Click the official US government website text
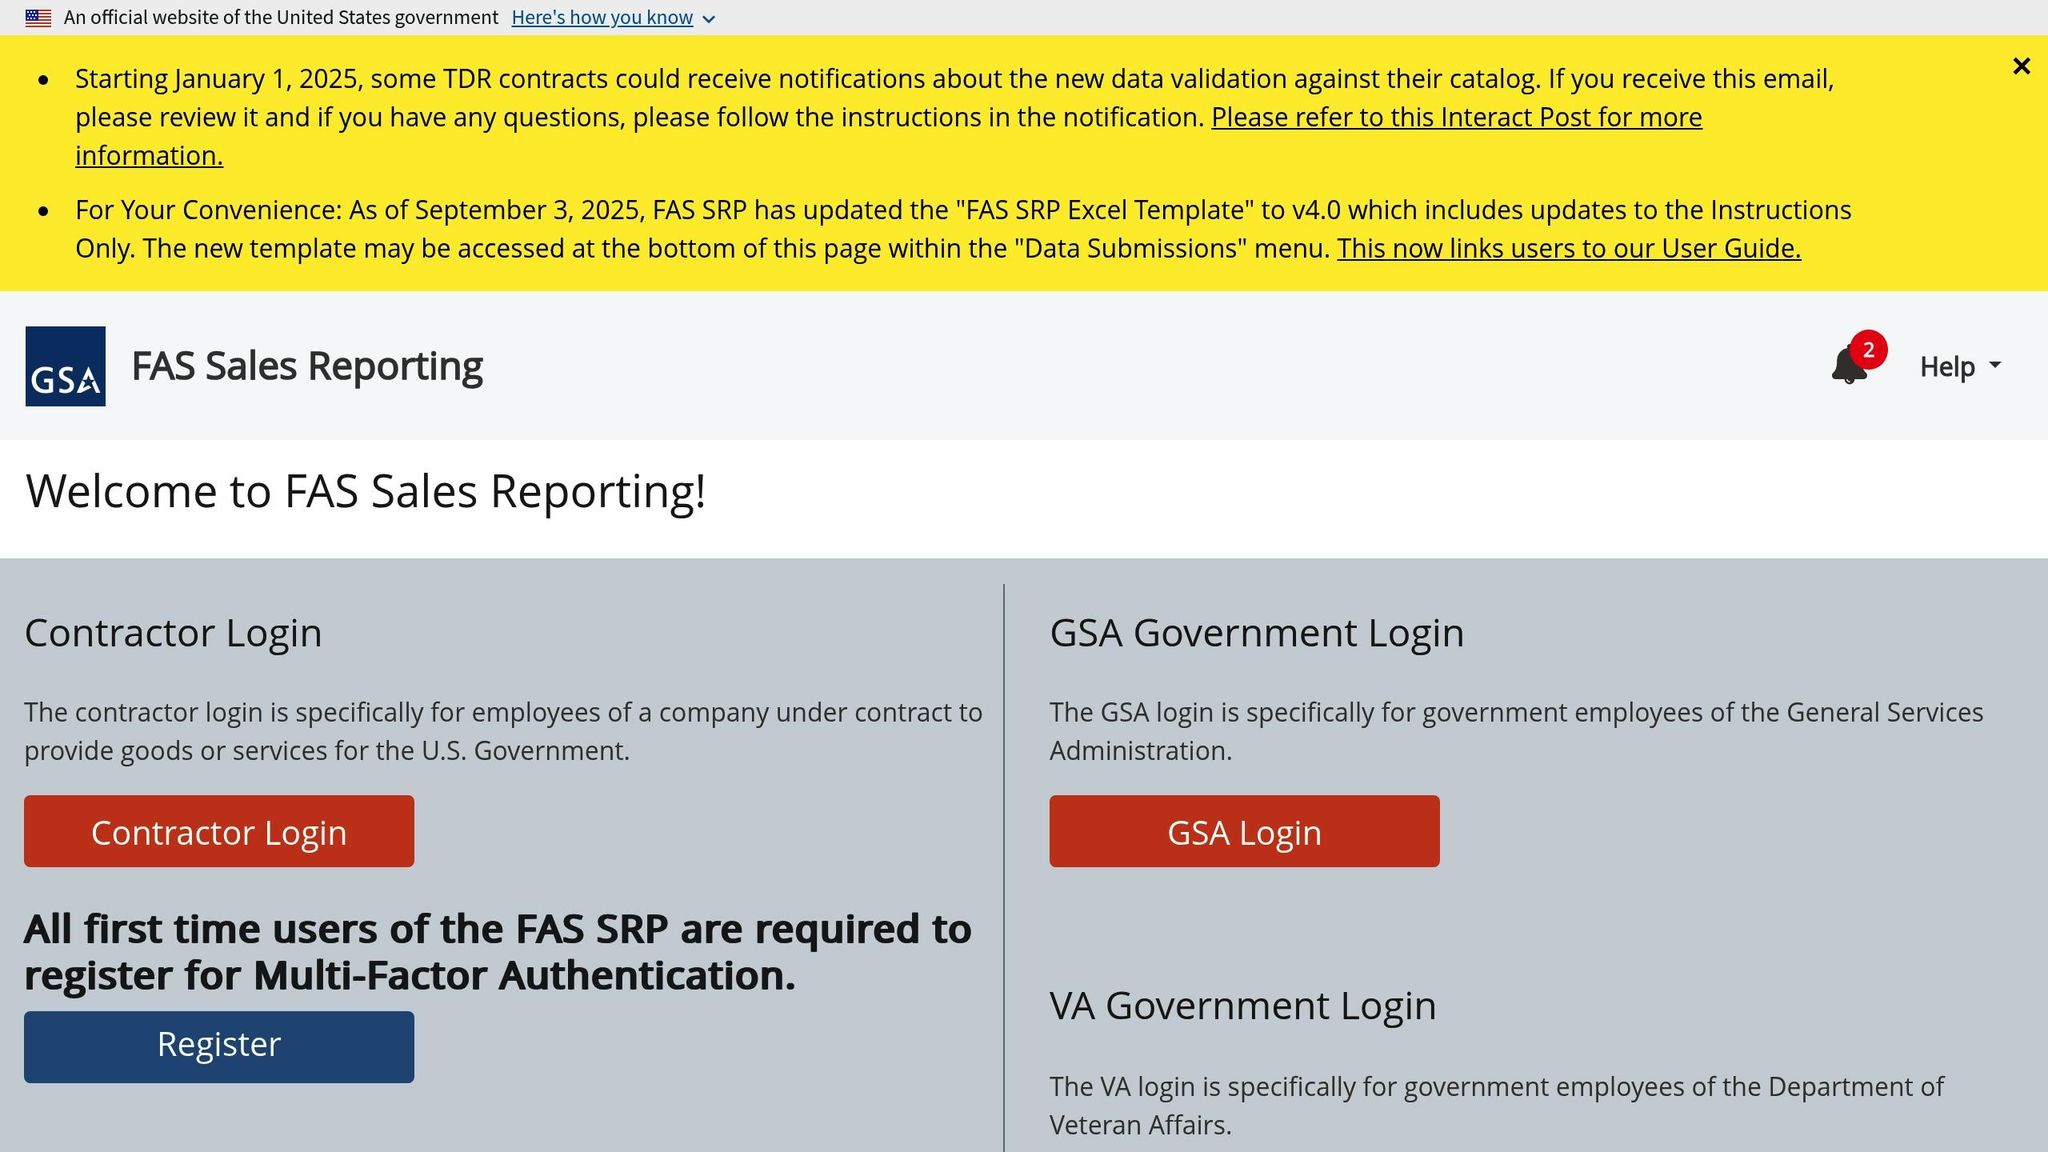This screenshot has height=1152, width=2048. pos(281,18)
